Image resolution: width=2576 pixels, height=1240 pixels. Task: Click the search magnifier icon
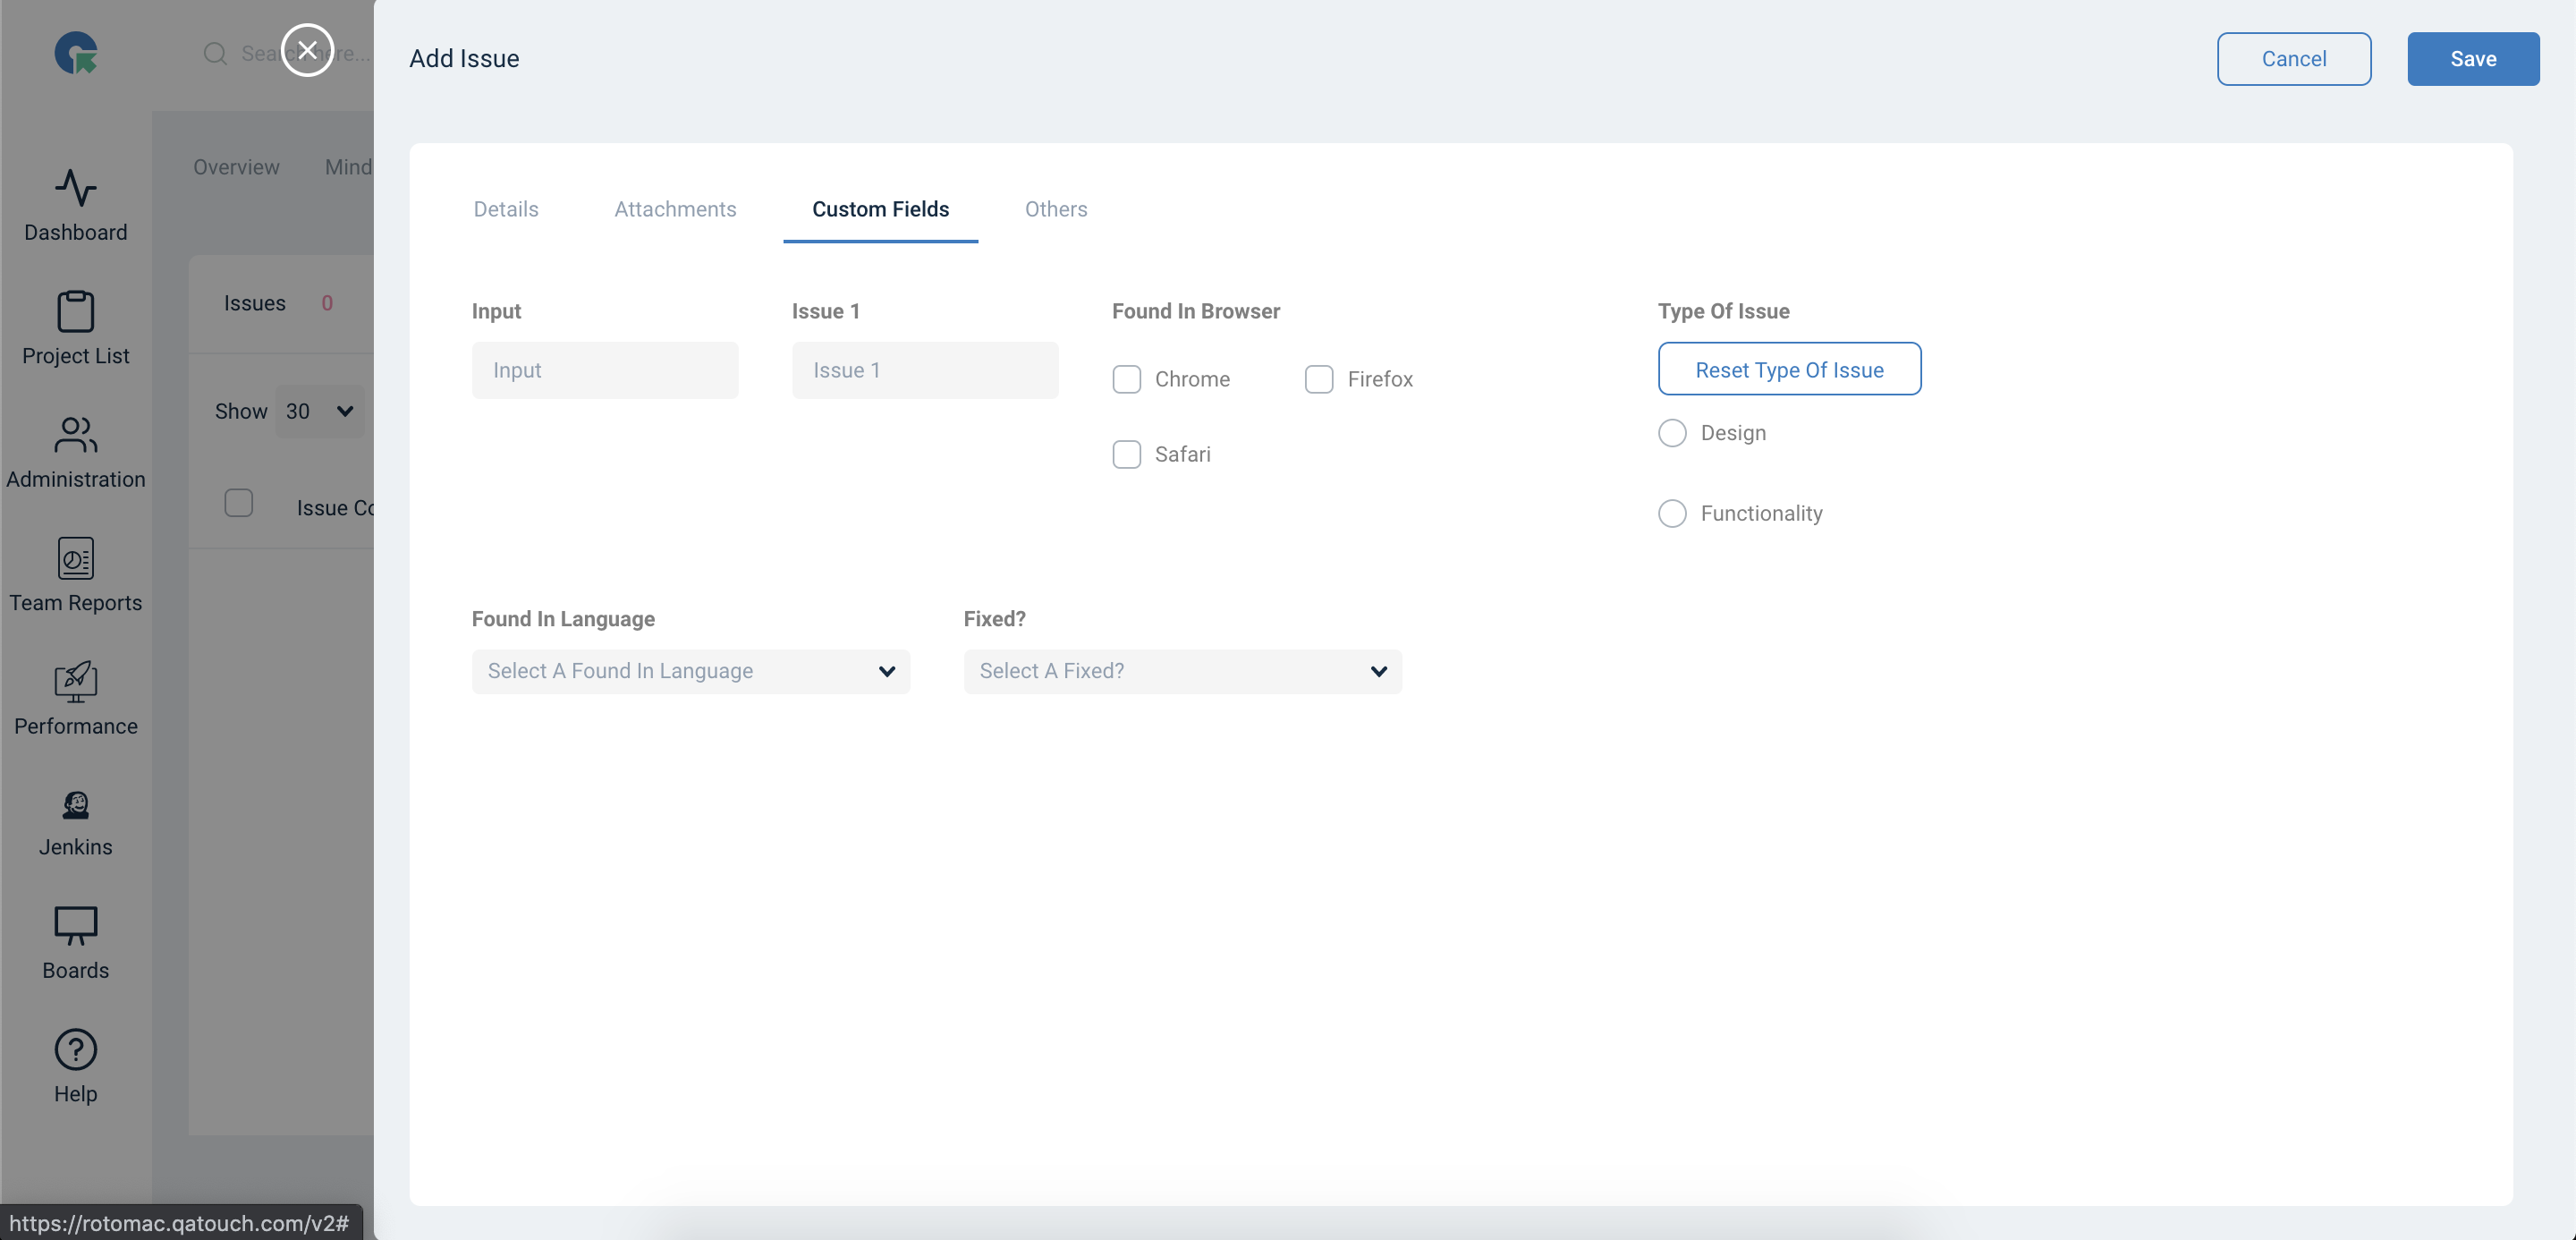tap(215, 53)
